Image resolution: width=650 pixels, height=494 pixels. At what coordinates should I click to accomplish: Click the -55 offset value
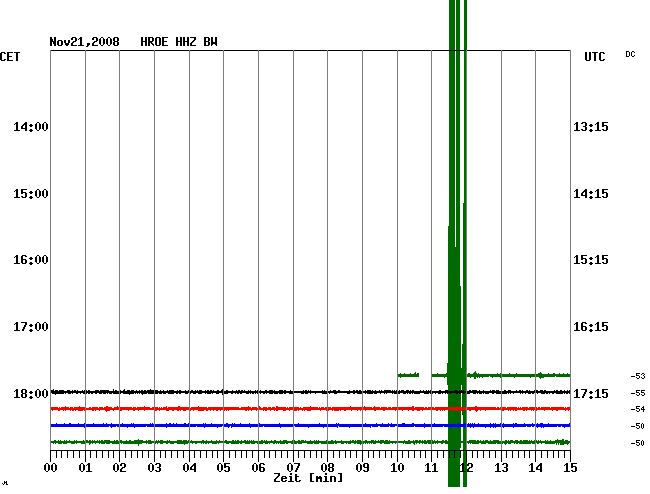click(638, 393)
